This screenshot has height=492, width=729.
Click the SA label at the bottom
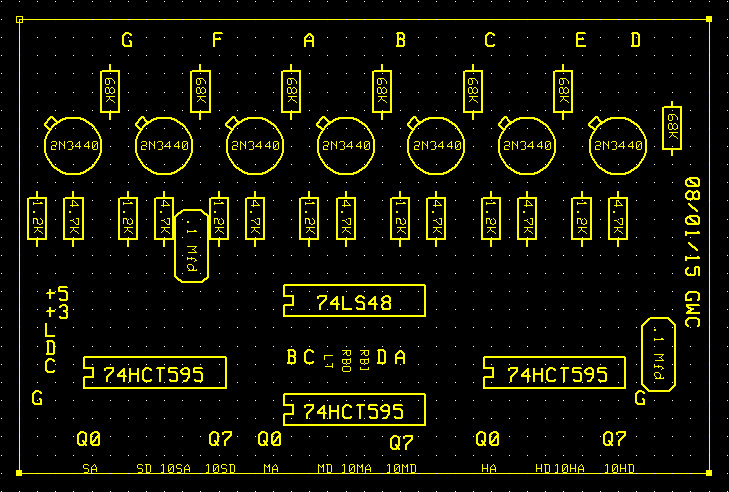90,468
